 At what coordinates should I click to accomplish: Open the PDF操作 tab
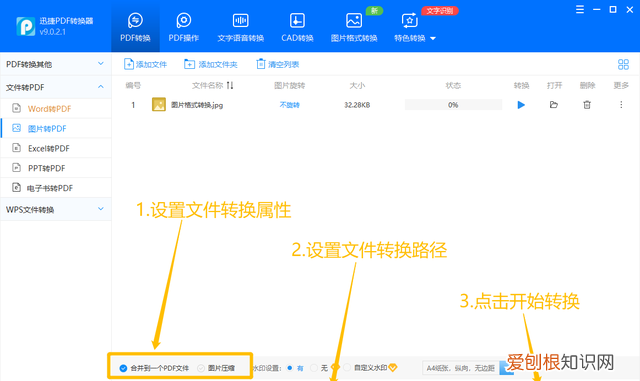184,27
